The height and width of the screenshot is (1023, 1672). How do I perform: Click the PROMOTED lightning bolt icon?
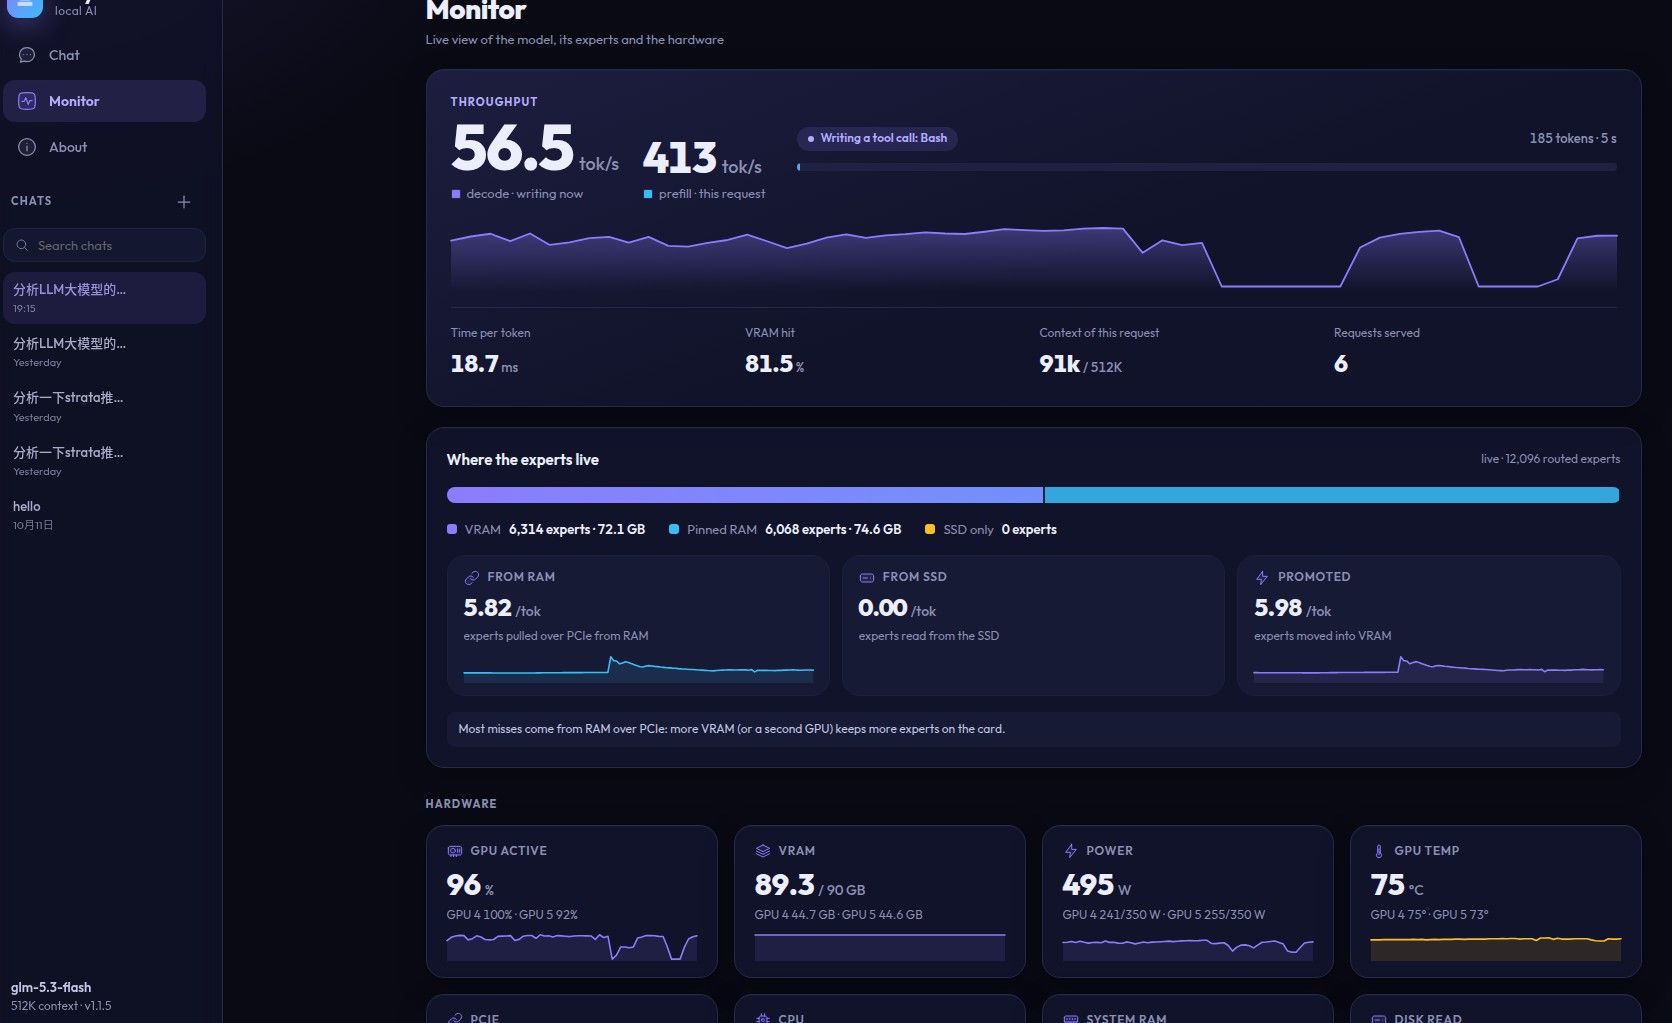tap(1262, 578)
